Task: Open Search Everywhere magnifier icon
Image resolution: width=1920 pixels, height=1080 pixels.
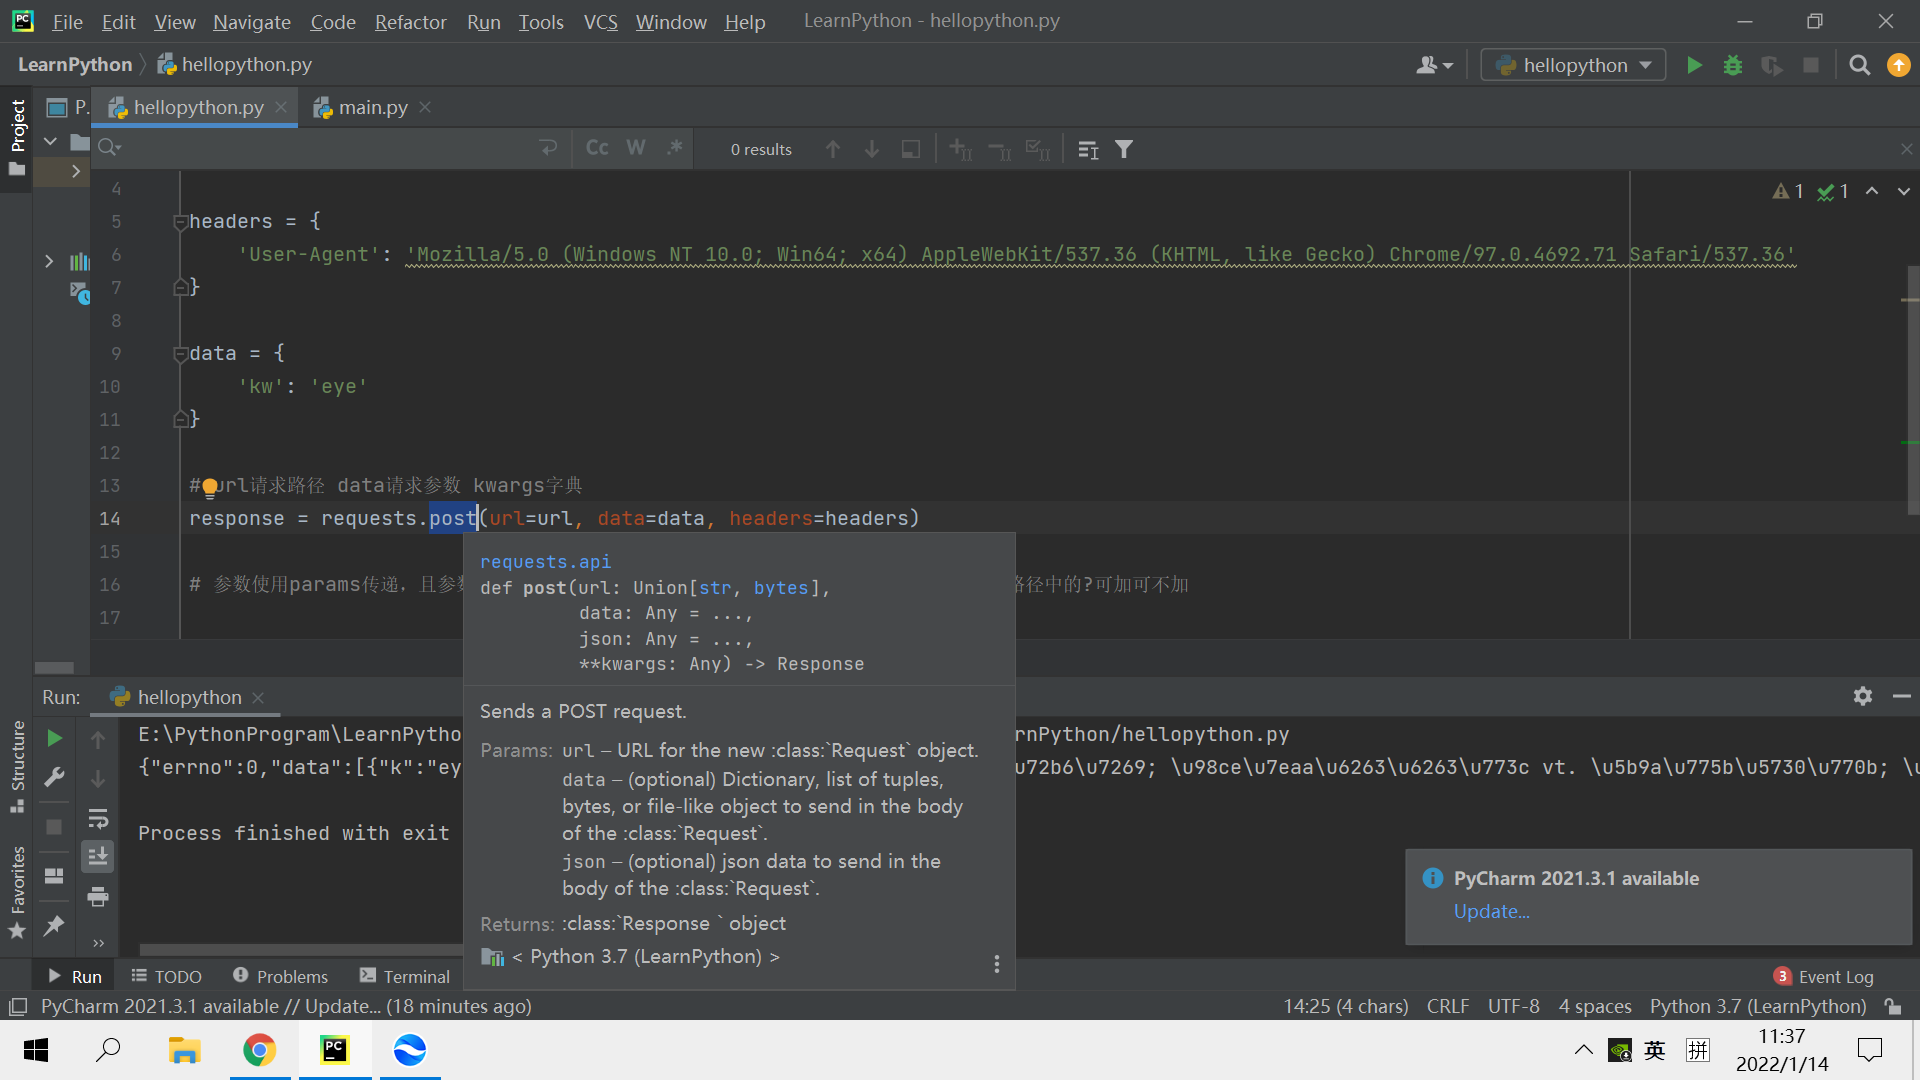Action: click(1859, 66)
